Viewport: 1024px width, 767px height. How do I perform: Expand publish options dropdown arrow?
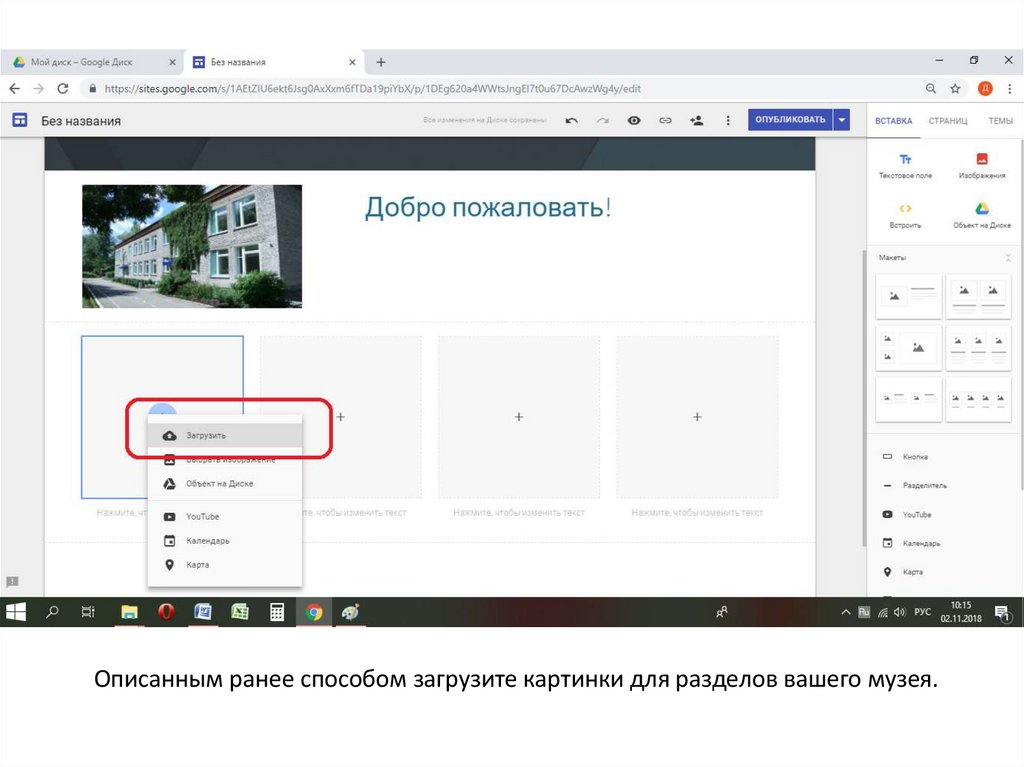point(842,120)
